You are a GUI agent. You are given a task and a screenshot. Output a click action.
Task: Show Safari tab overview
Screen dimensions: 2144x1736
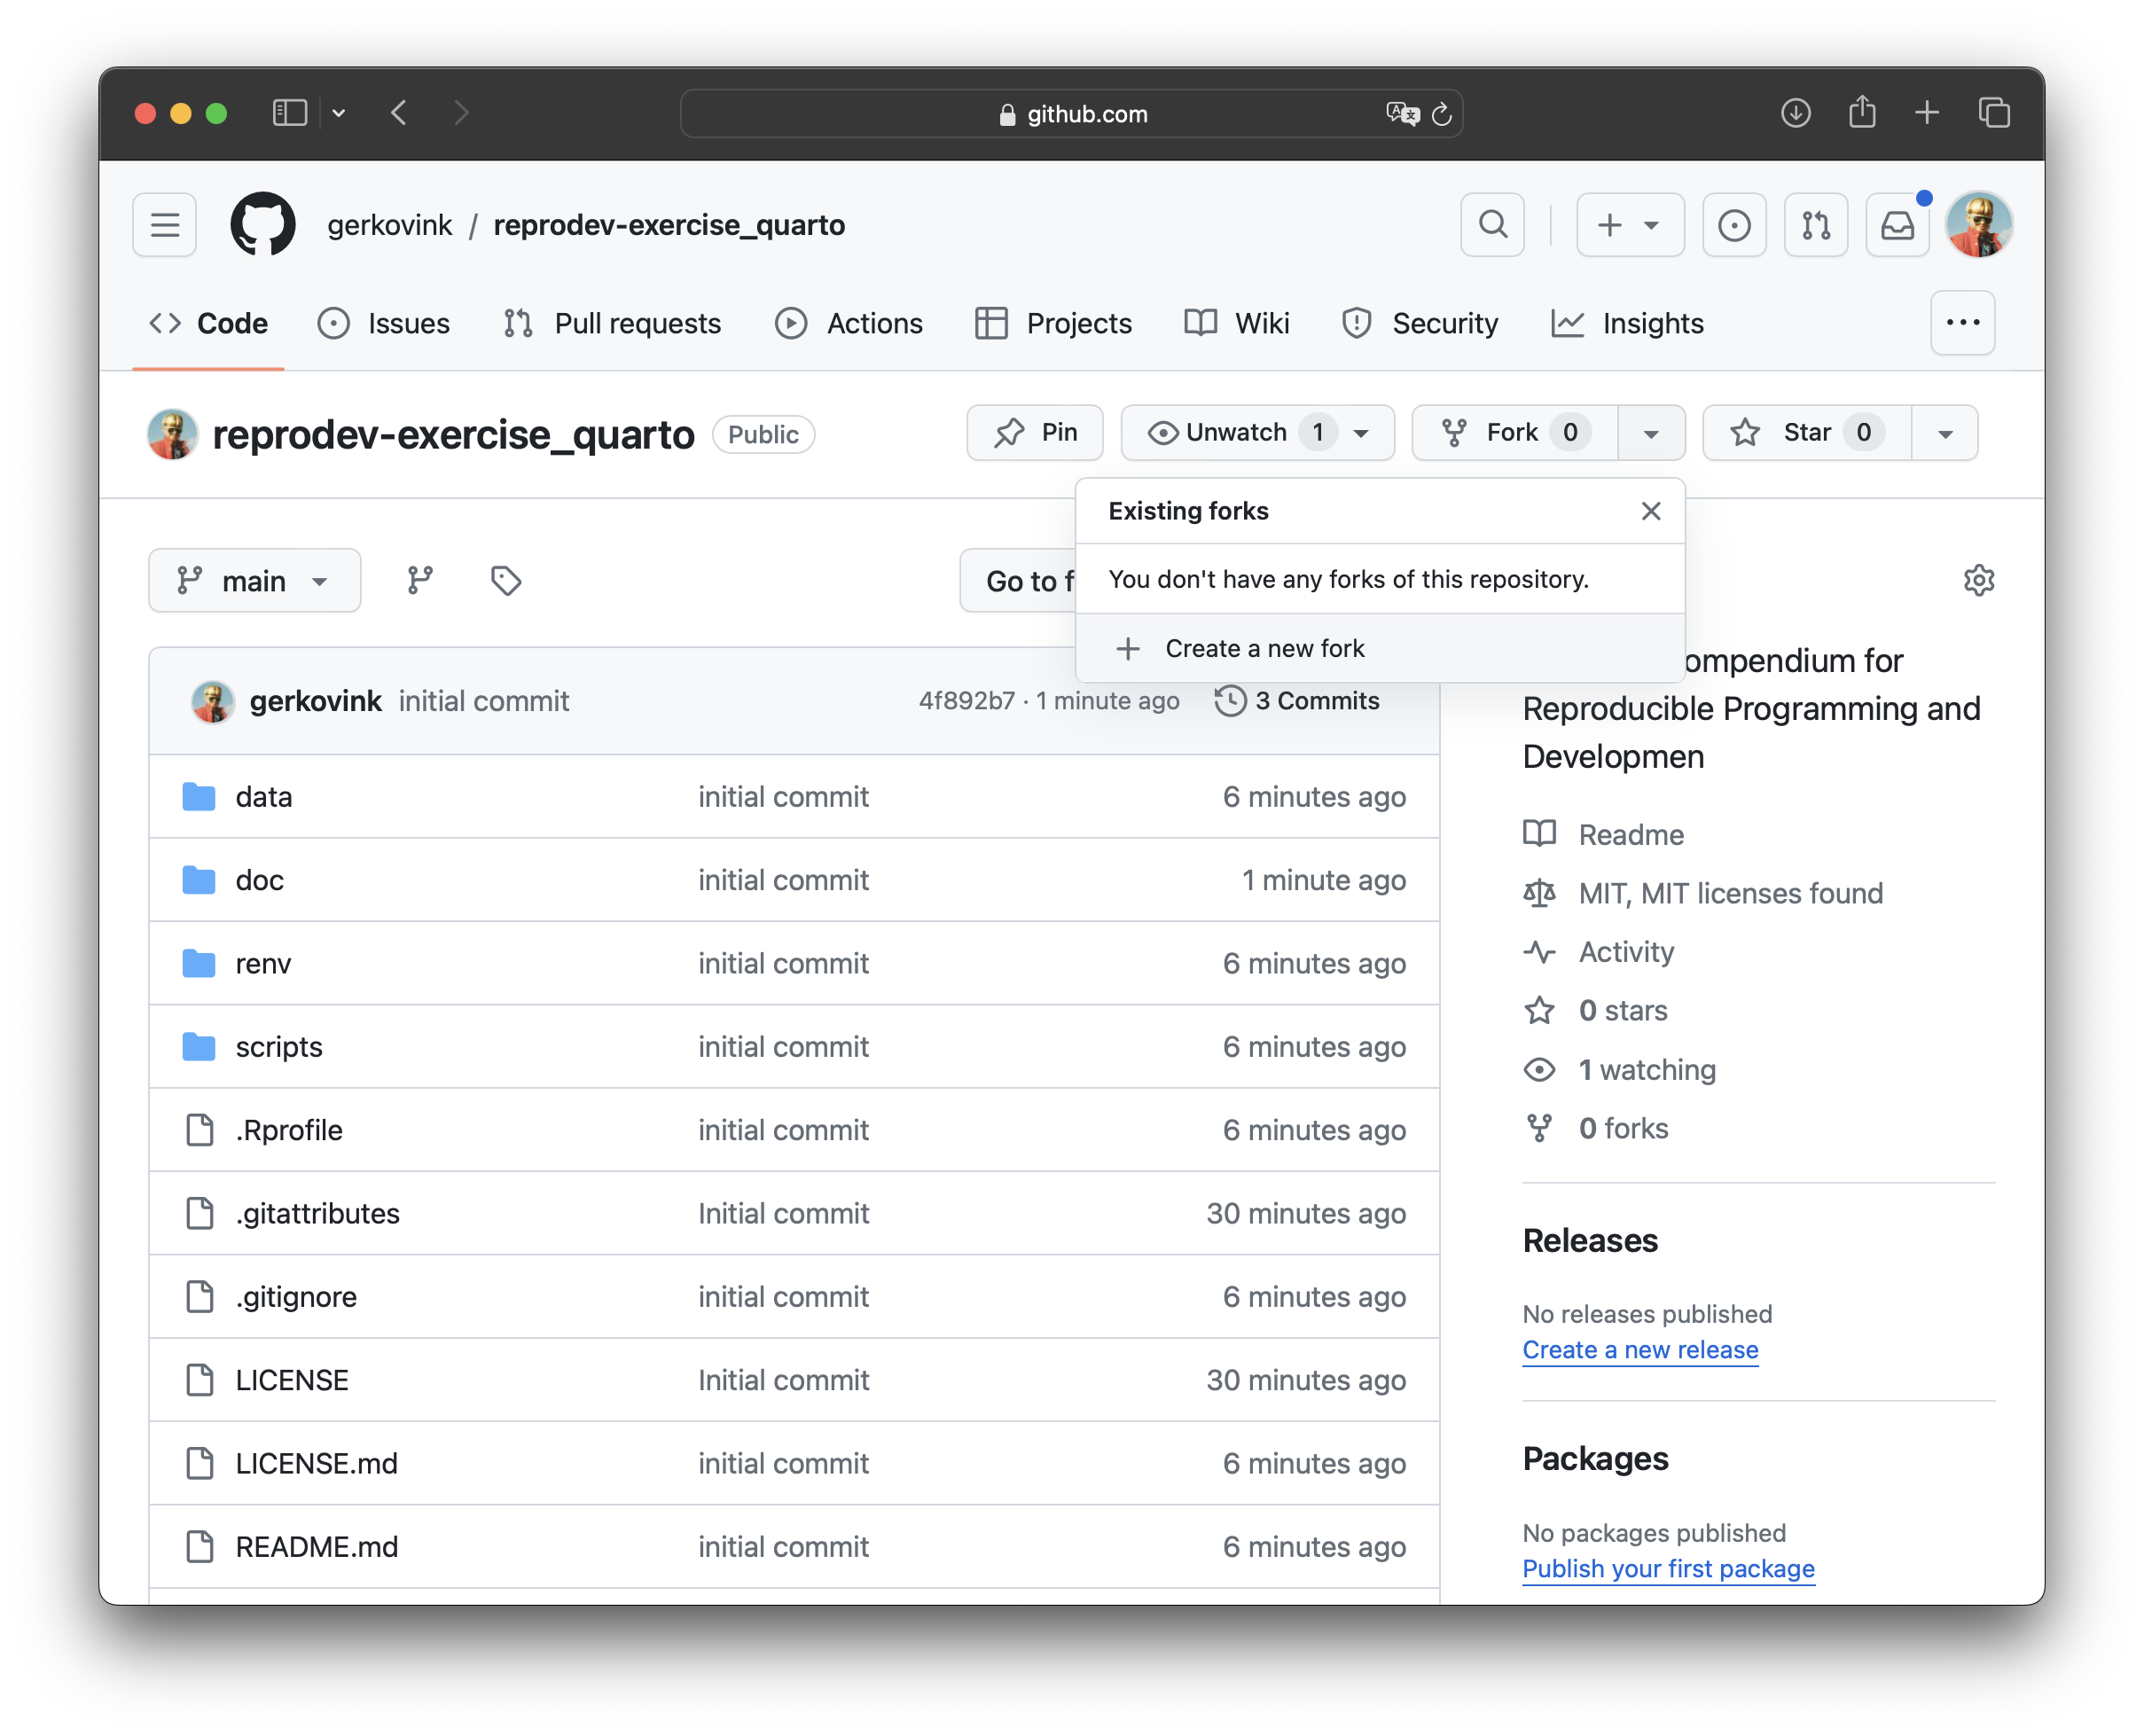(1994, 113)
